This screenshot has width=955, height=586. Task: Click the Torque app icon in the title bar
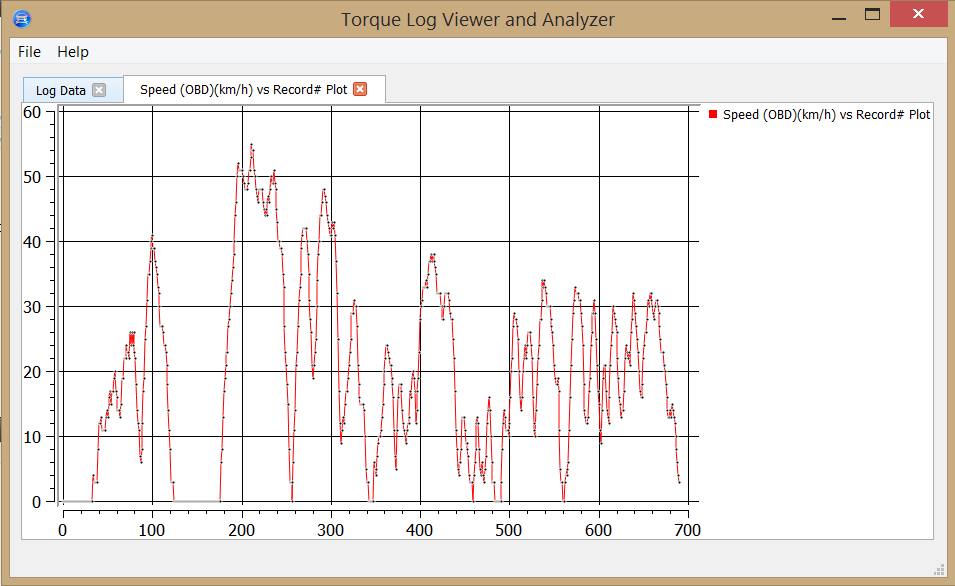[x=21, y=17]
